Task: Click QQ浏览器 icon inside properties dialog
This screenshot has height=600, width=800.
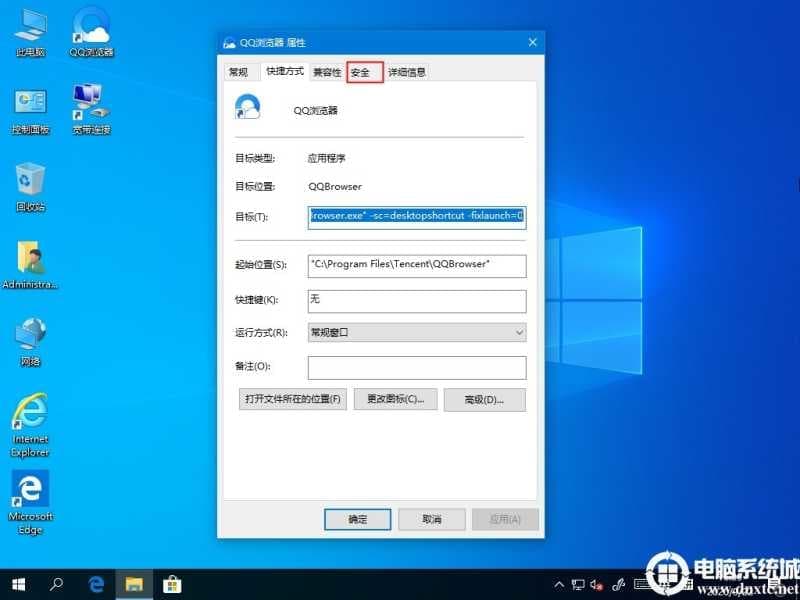Action: pos(248,107)
